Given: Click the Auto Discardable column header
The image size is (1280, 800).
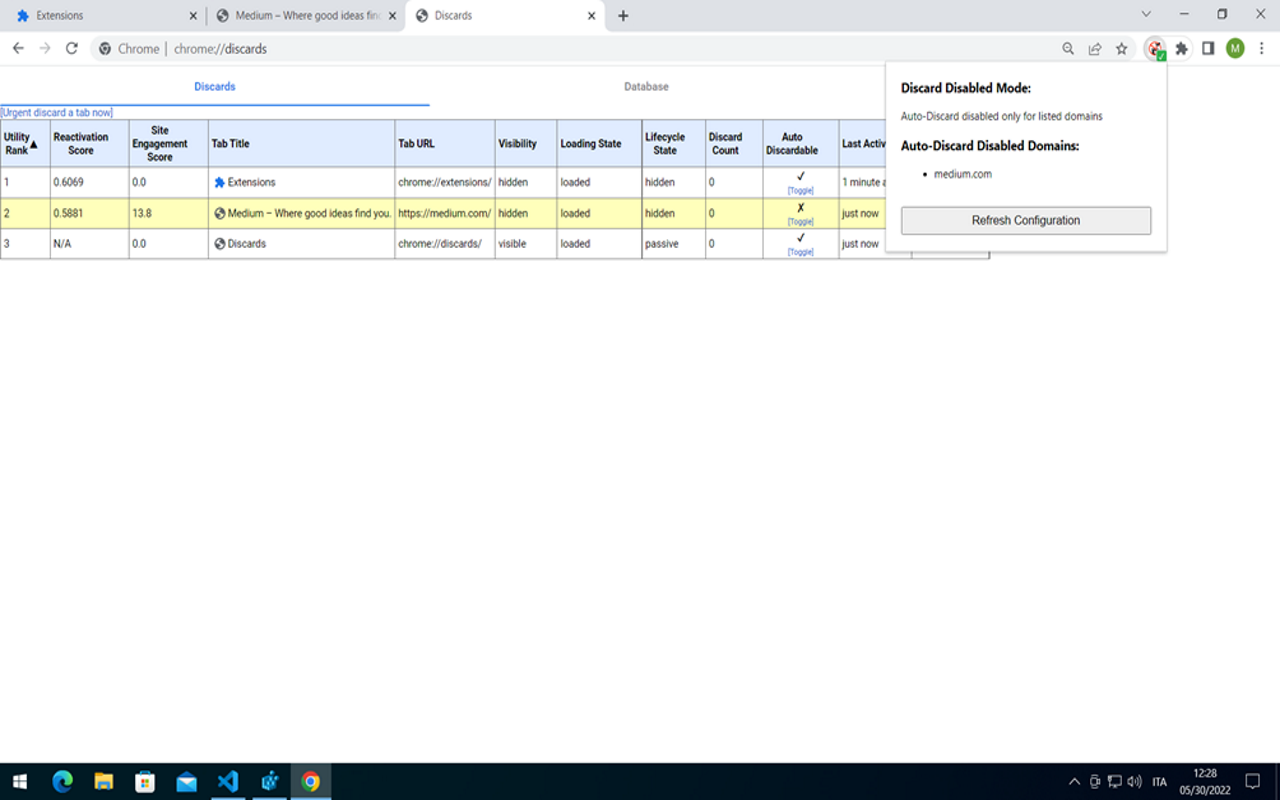Looking at the screenshot, I should 800,144.
